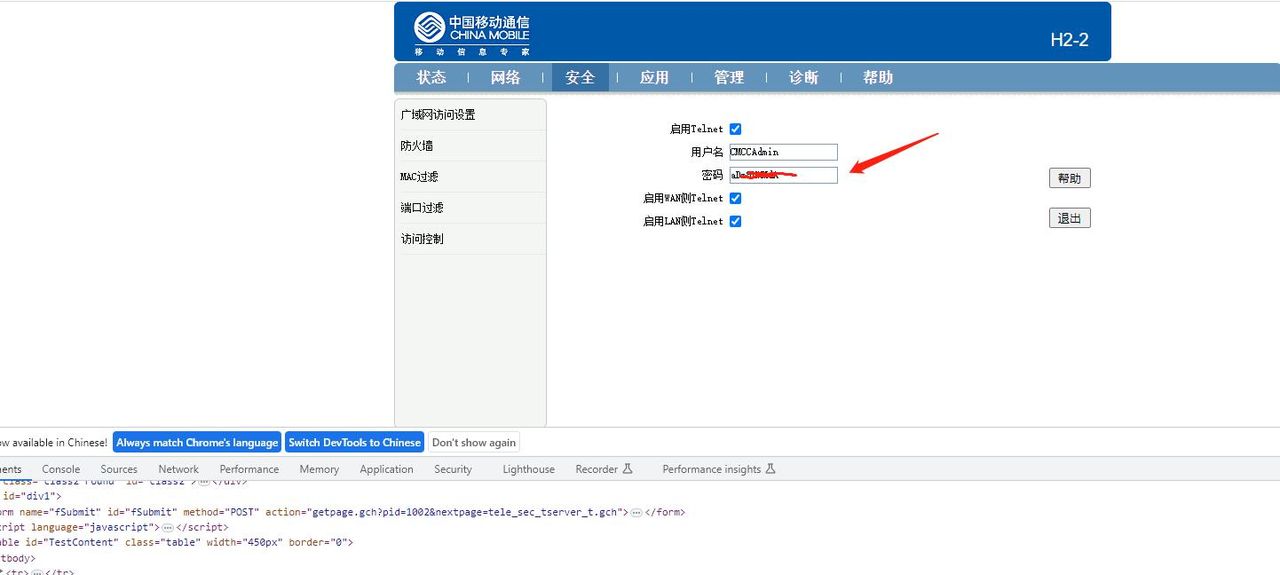Switch to the Performance insights tab
The image size is (1280, 575).
tap(718, 469)
